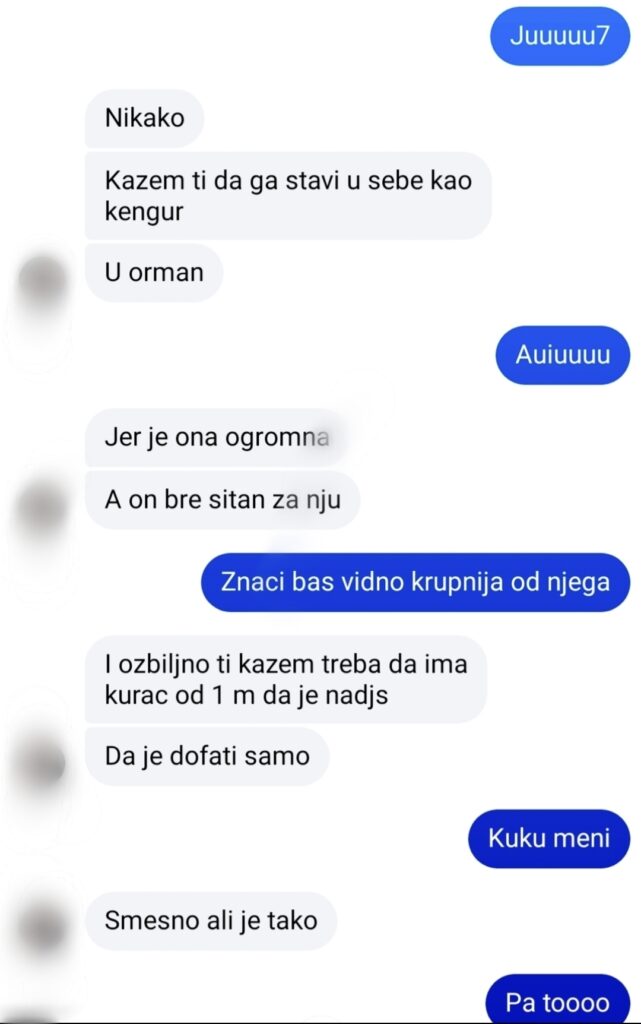641x1024 pixels.
Task: Click the partially visible avatar at the bottom left
Action: coord(33,1018)
